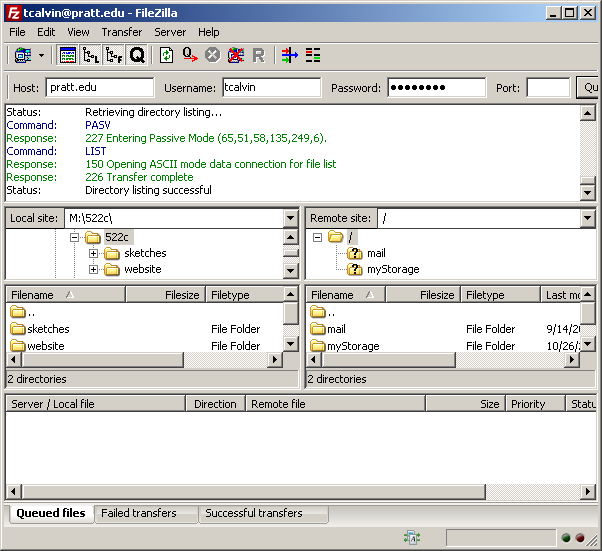Toggle transfer queue display icon
The image size is (602, 551).
(137, 56)
